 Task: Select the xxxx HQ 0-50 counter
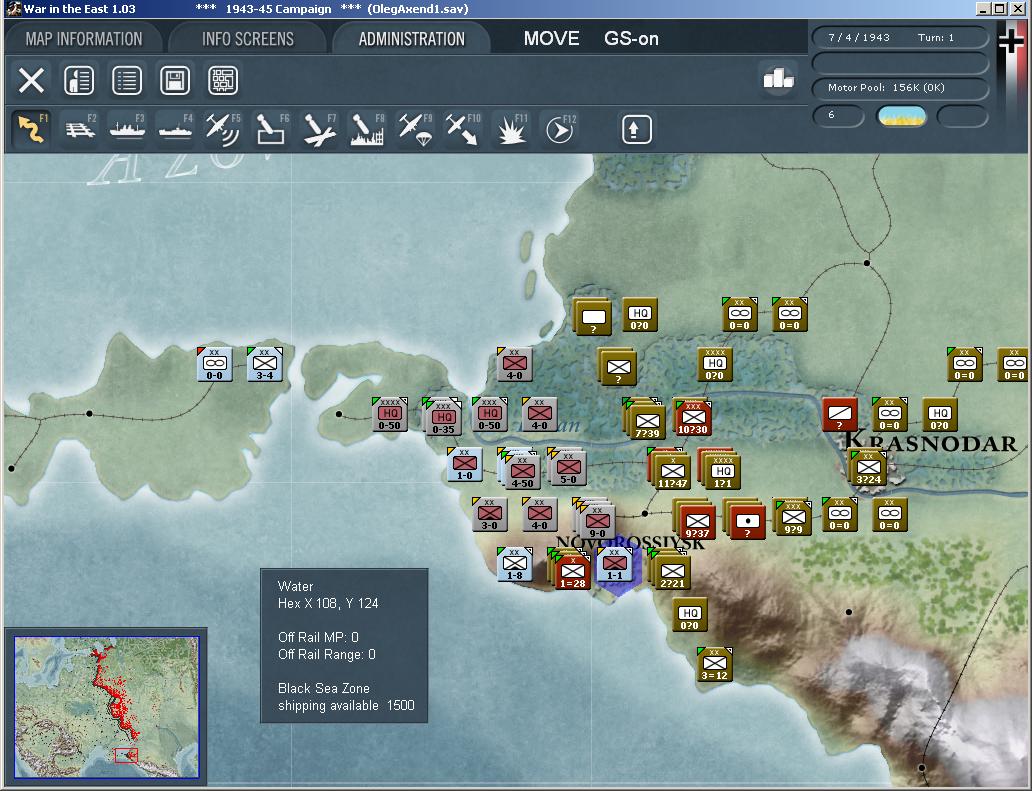(390, 414)
